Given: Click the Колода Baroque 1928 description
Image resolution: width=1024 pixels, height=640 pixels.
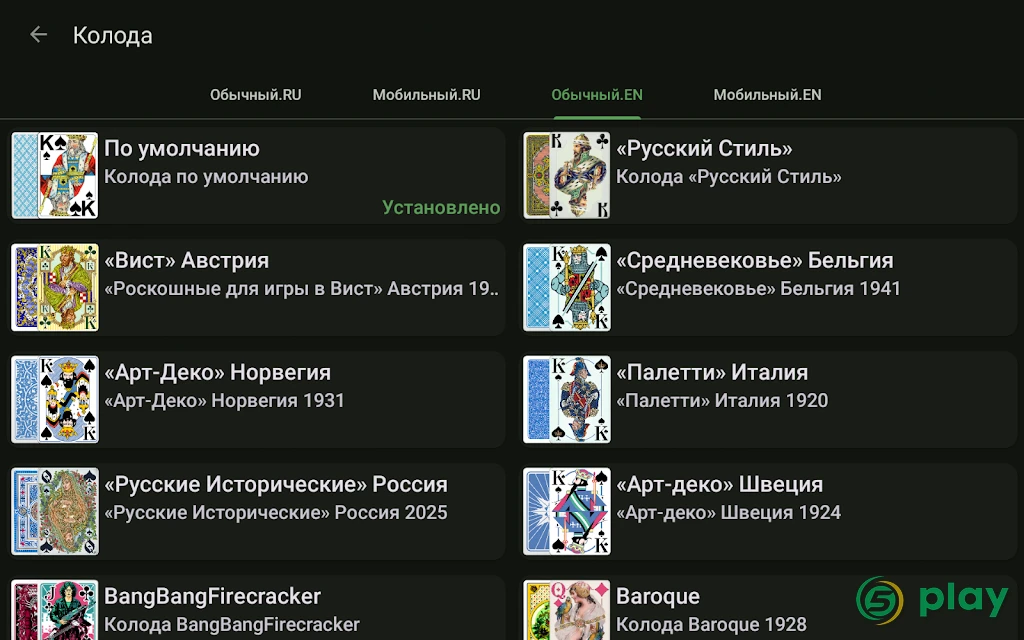Looking at the screenshot, I should click(711, 625).
